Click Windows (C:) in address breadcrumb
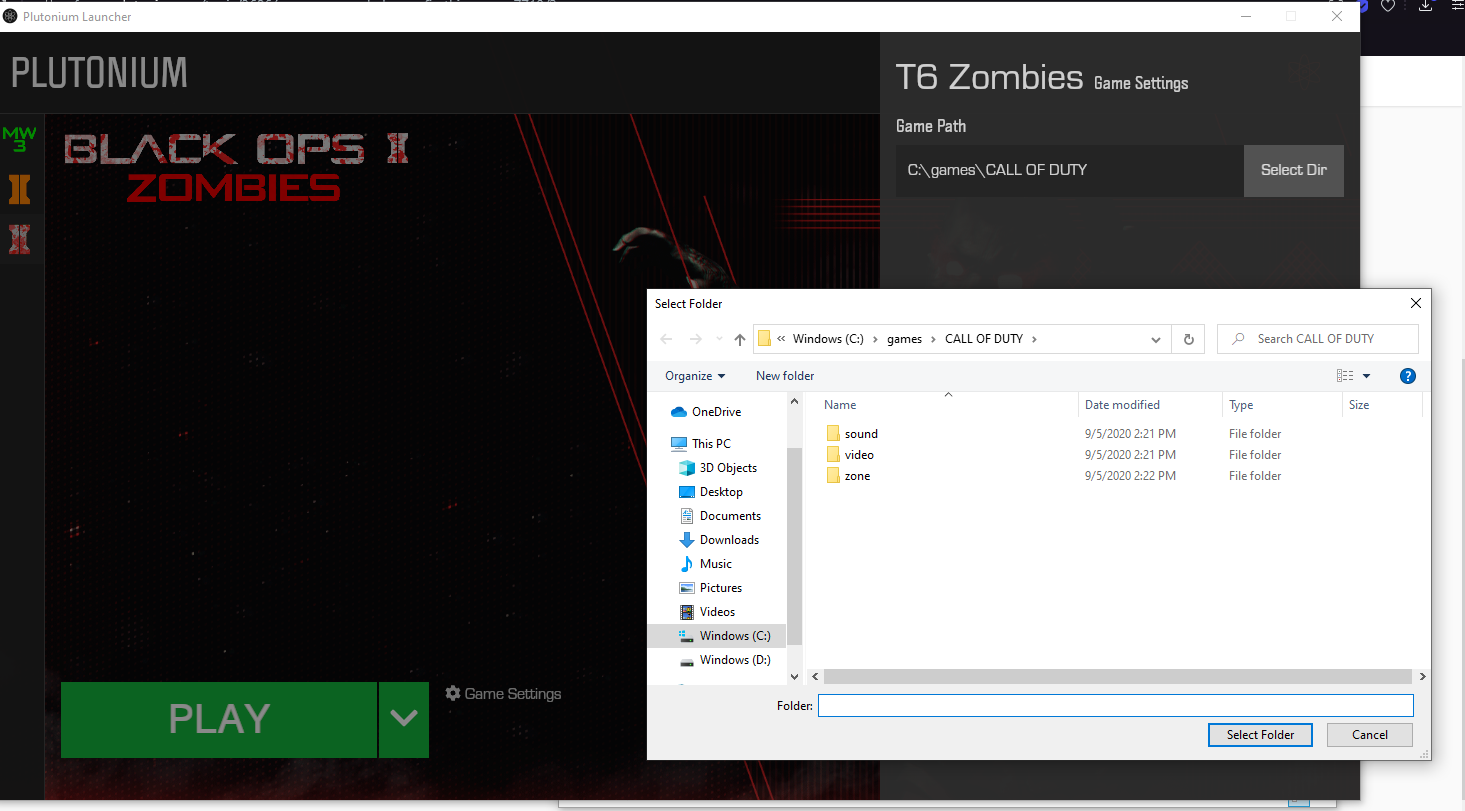1465x811 pixels. click(x=828, y=339)
